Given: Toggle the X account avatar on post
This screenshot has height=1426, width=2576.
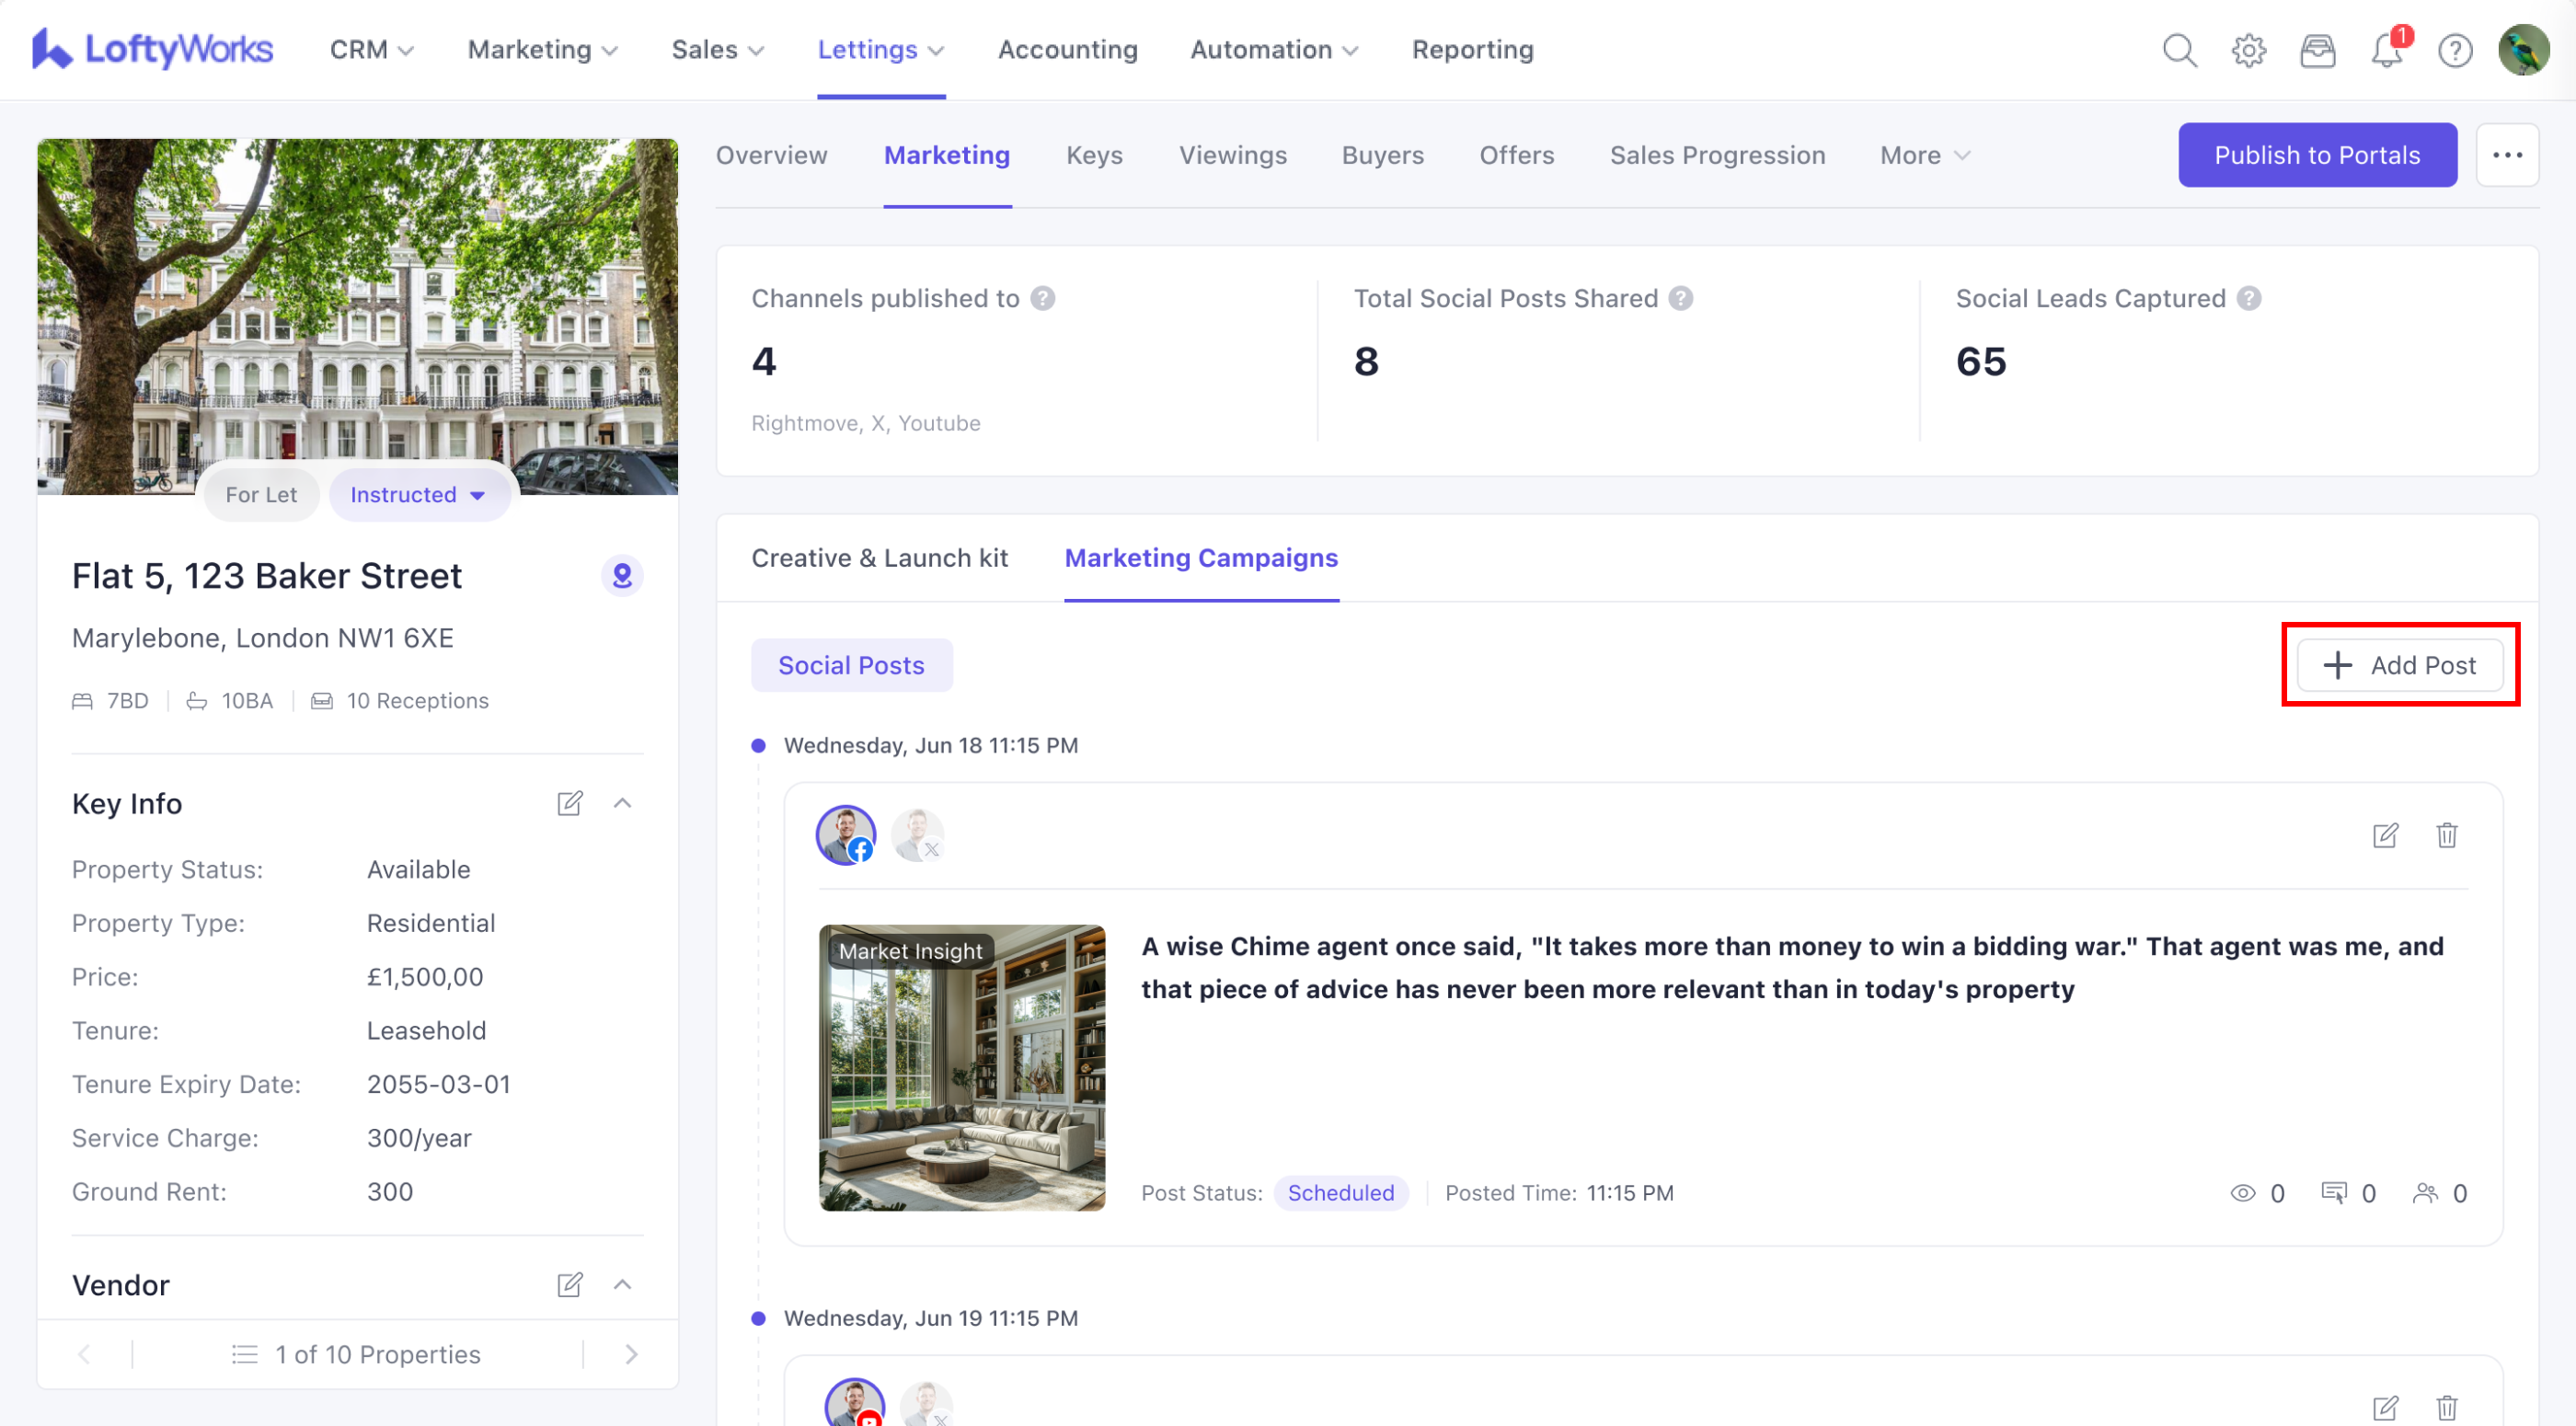Looking at the screenshot, I should click(917, 835).
